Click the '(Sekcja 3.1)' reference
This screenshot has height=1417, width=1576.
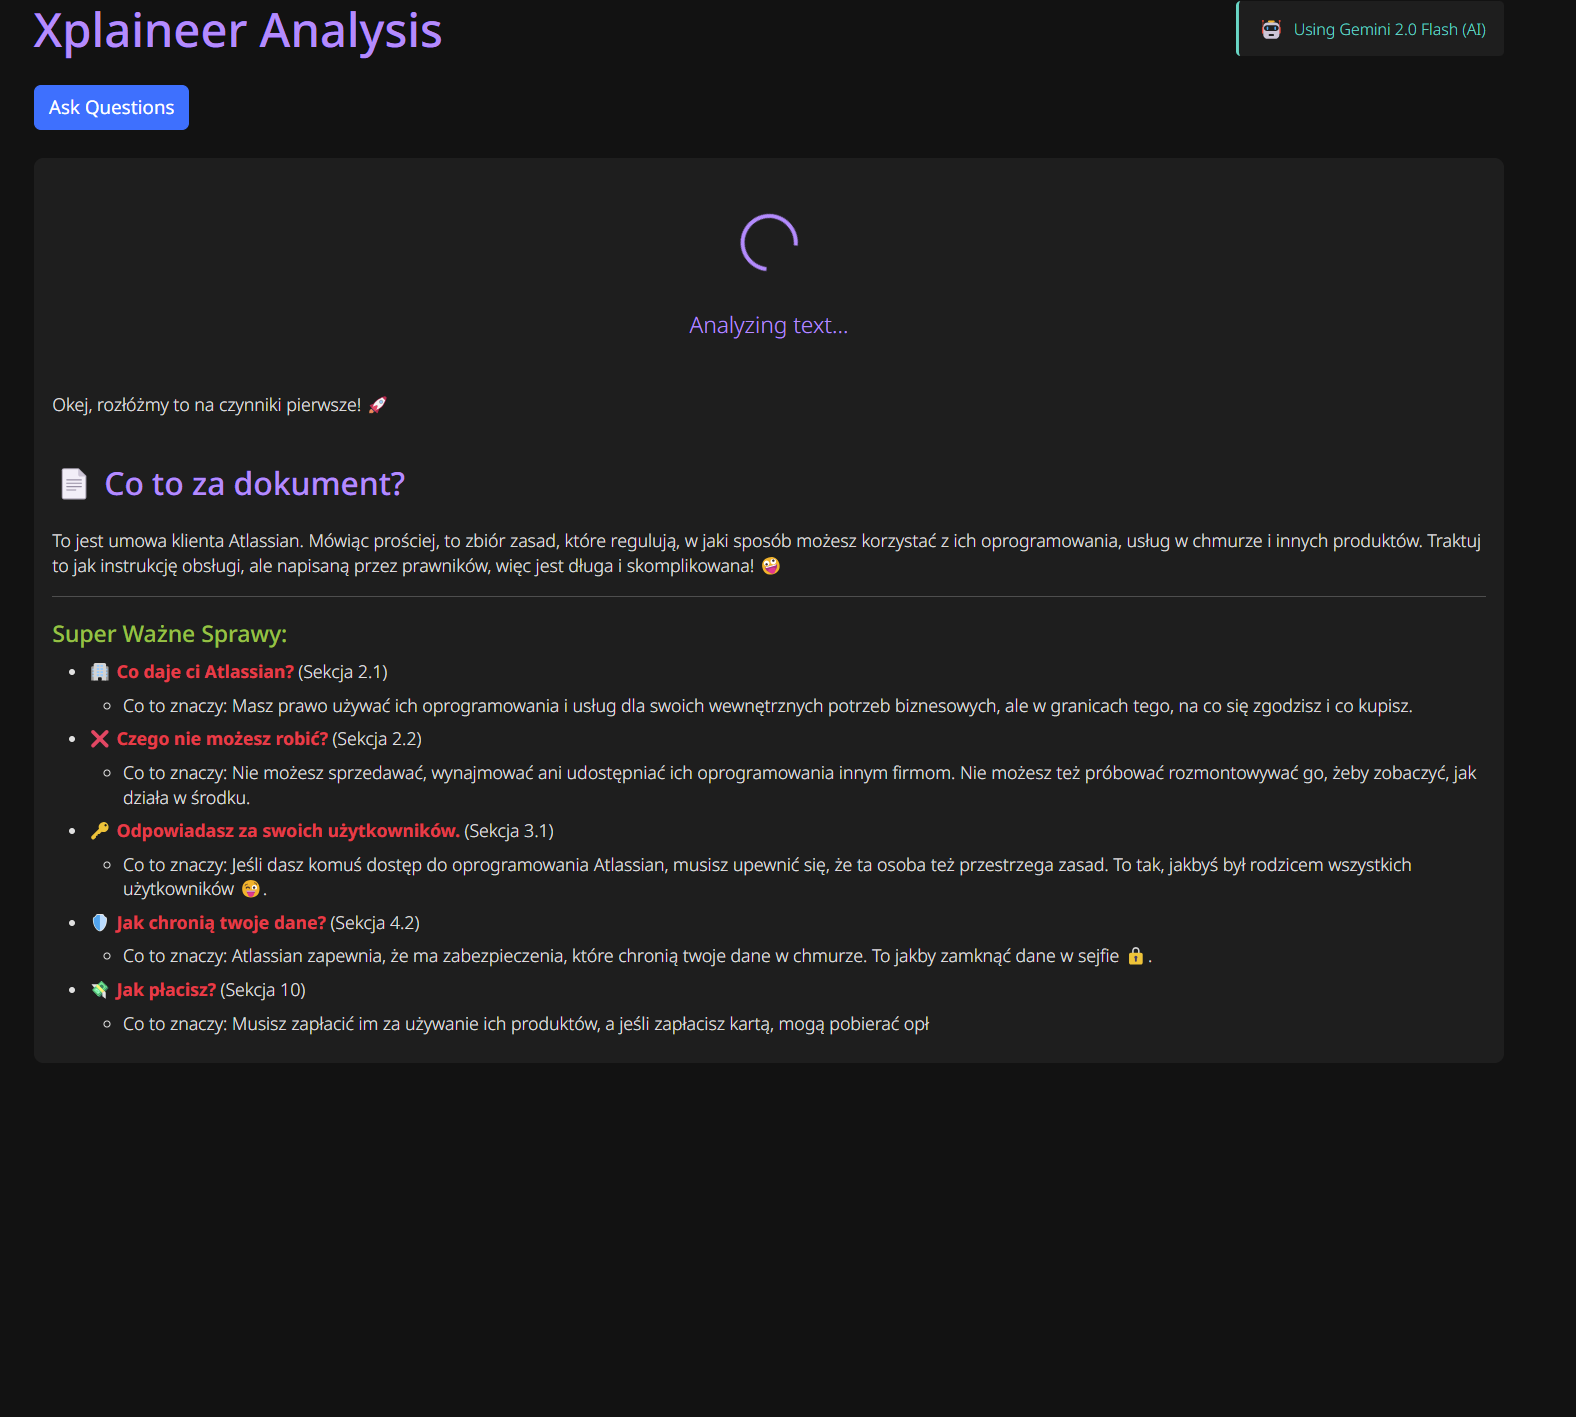(509, 831)
